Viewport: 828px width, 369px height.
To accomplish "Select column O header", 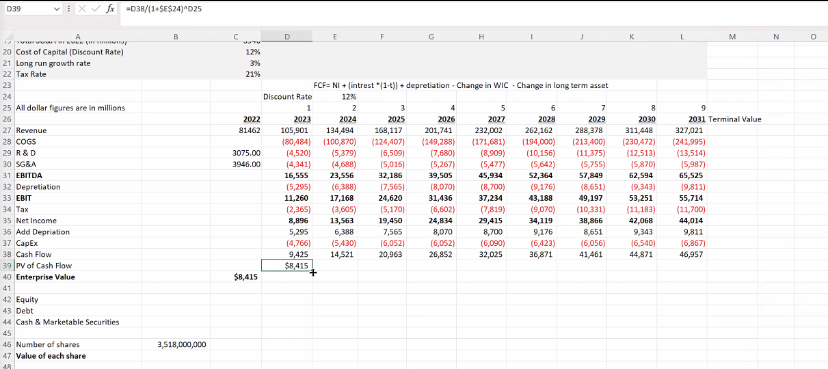I will (x=814, y=36).
